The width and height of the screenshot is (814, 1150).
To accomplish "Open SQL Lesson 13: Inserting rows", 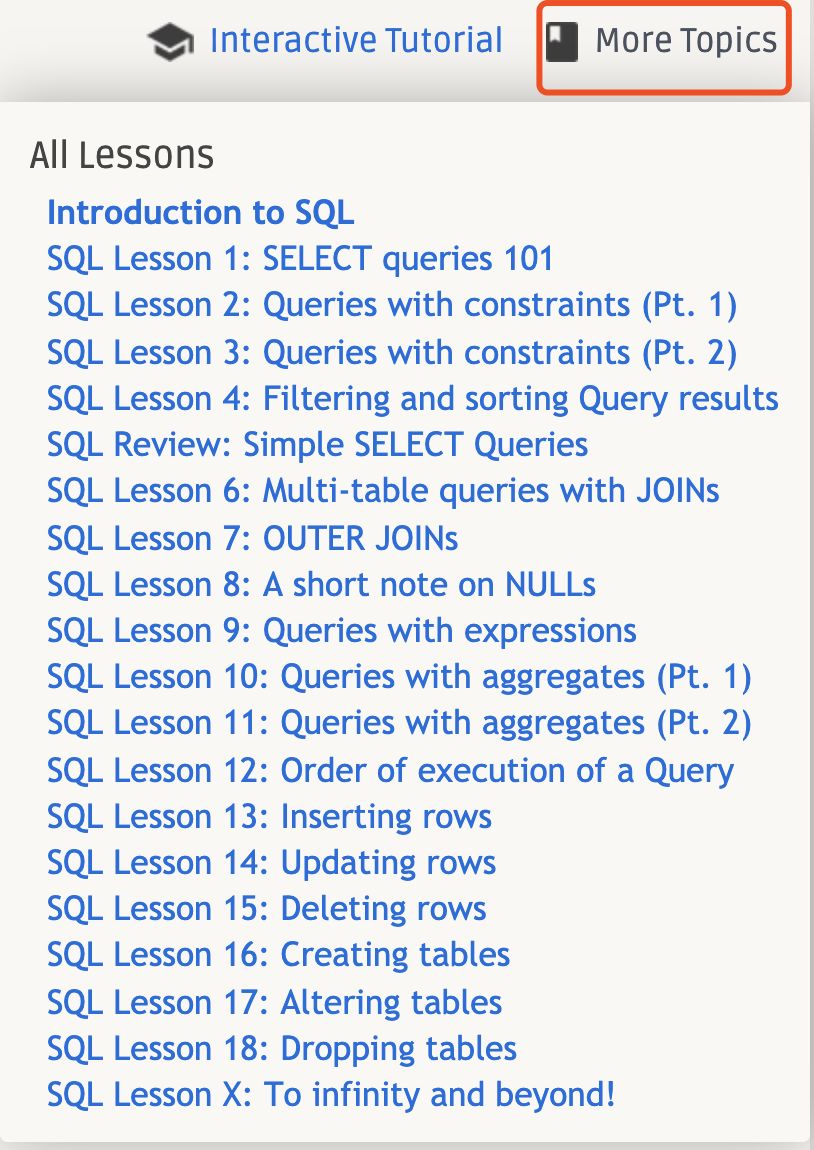I will (x=269, y=818).
